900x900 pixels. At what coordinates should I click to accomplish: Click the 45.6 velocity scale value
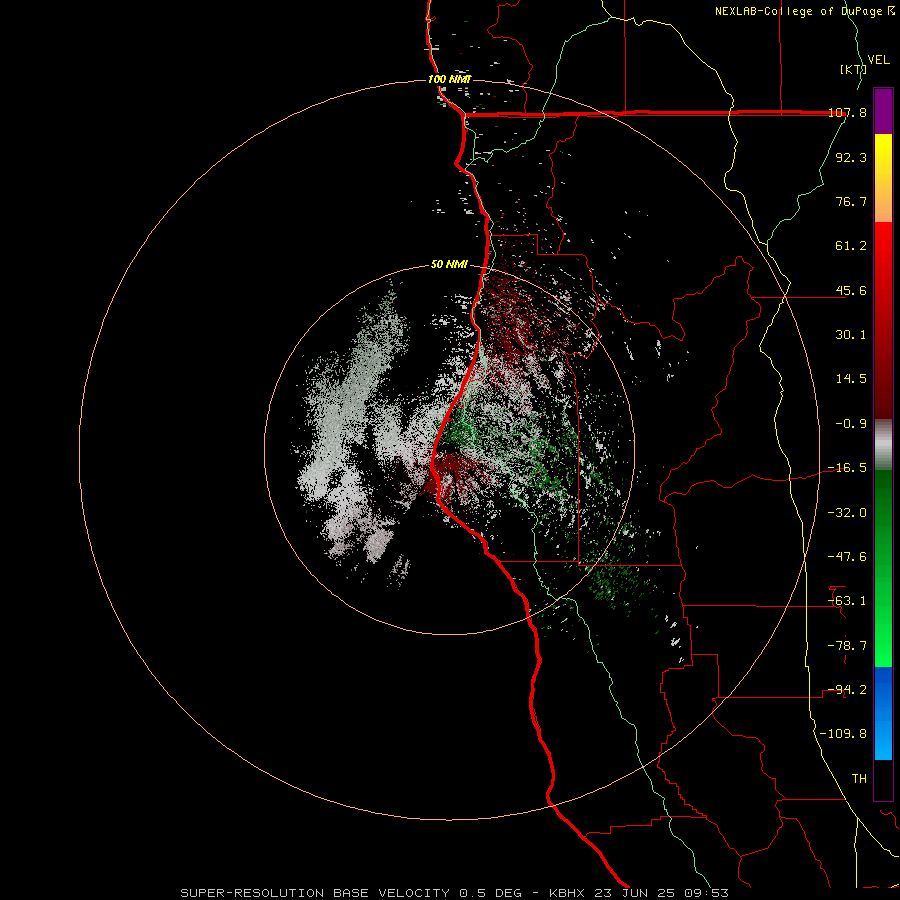point(851,290)
